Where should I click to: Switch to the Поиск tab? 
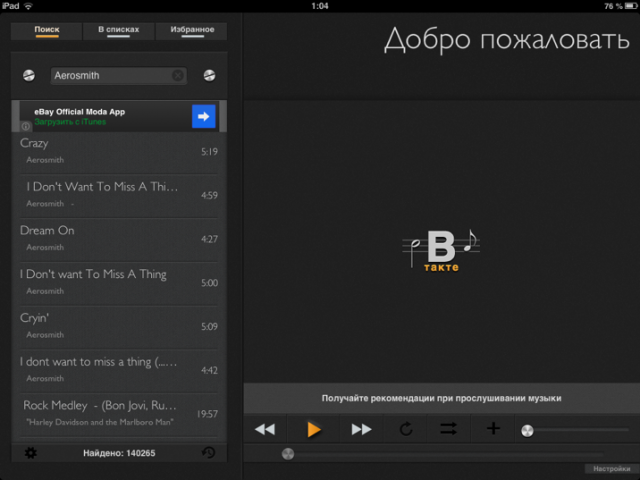[47, 31]
